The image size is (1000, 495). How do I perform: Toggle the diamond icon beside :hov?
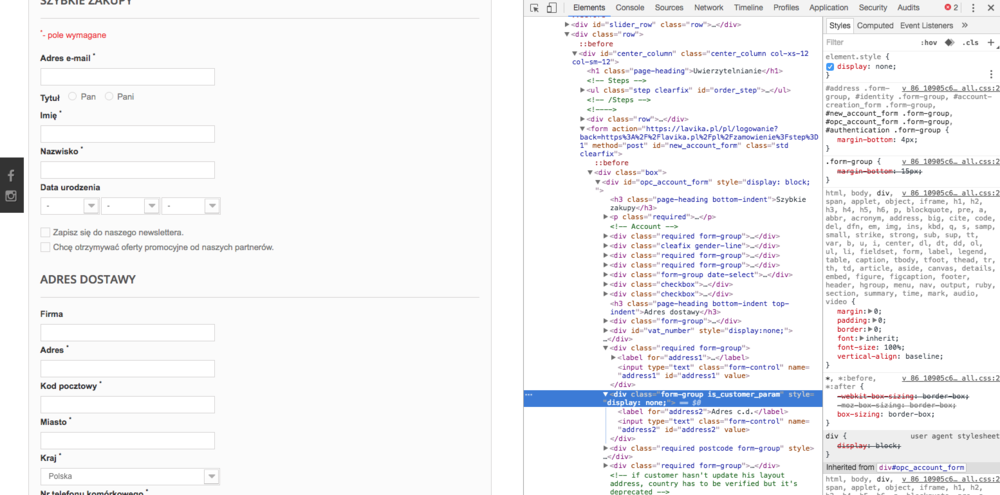[x=950, y=43]
